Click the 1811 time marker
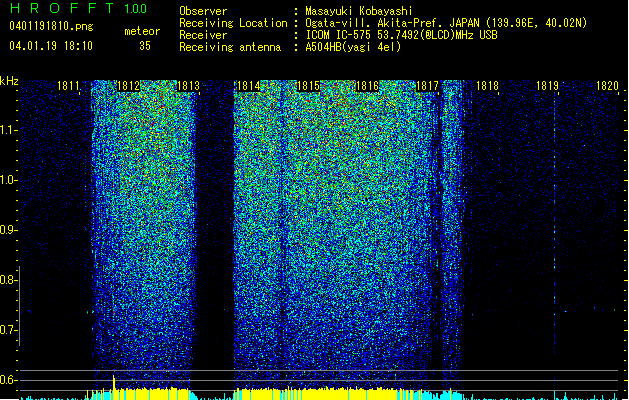This screenshot has width=629, height=400. tap(68, 86)
